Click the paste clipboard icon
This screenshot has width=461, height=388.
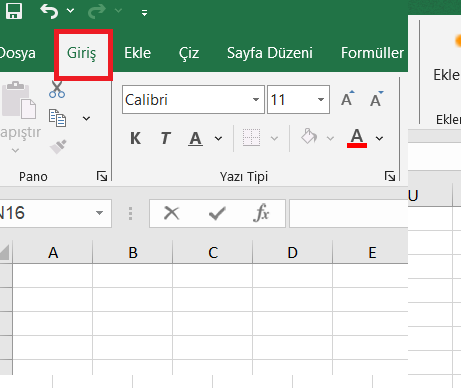[19, 100]
